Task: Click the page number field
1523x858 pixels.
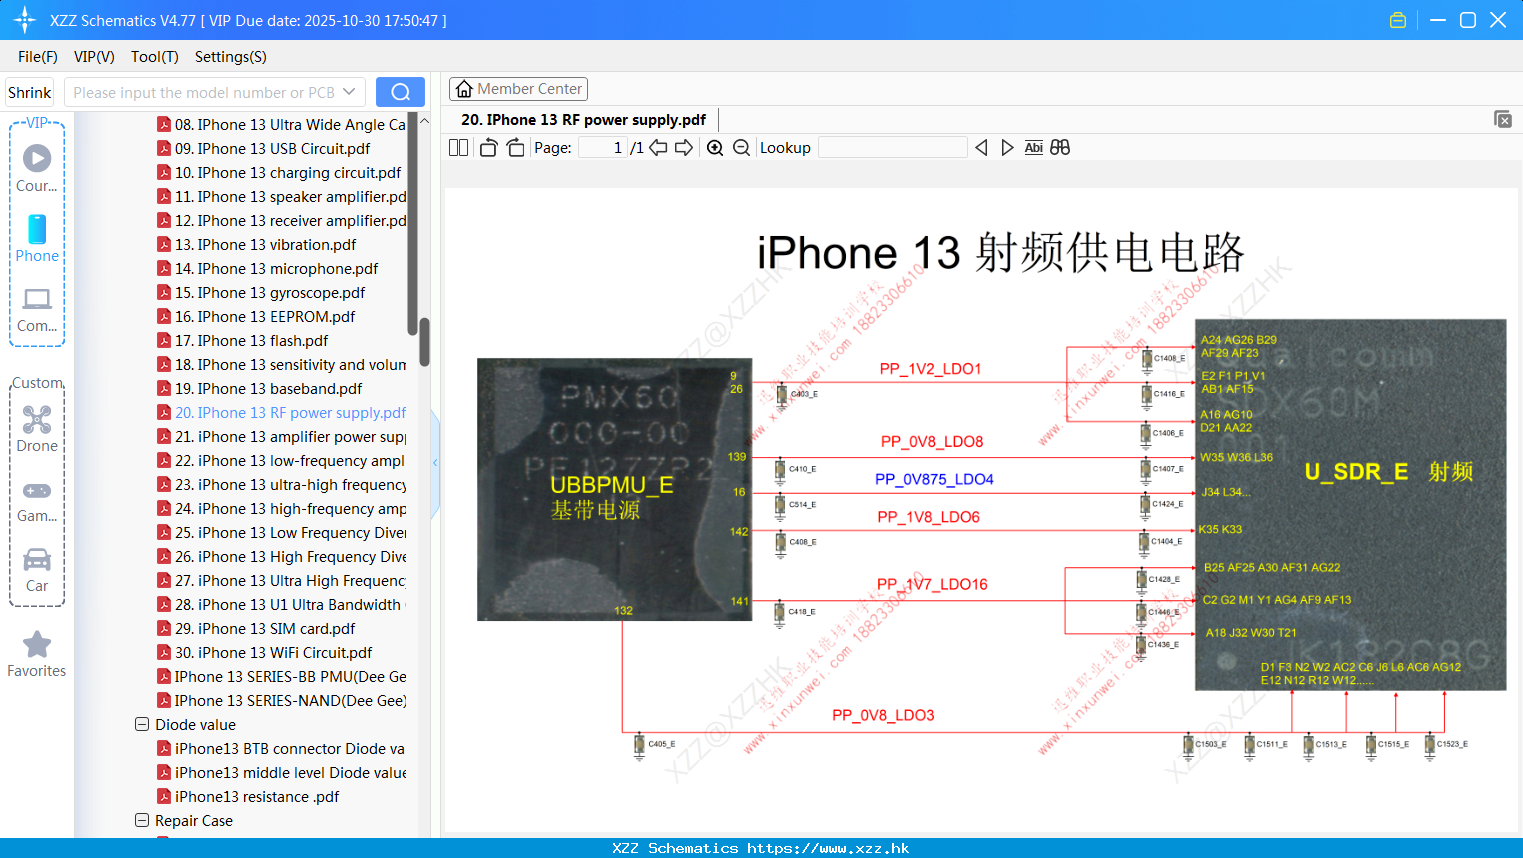Action: (603, 147)
